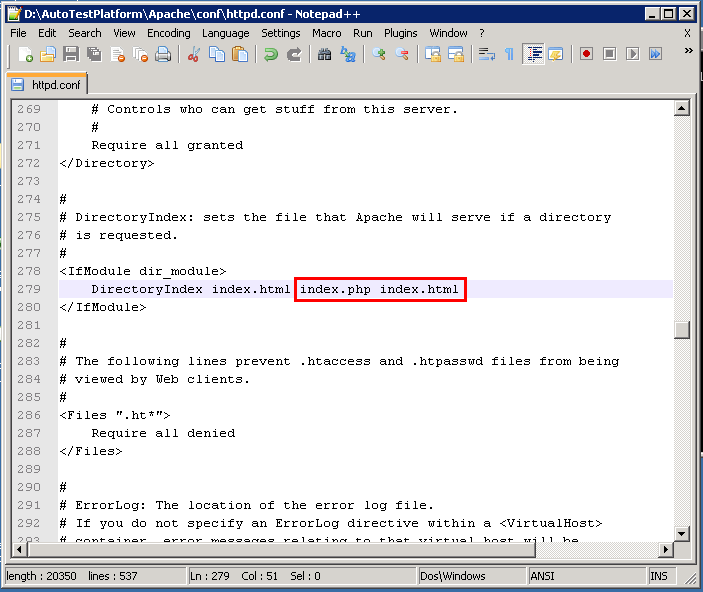The width and height of the screenshot is (703, 592).
Task: Open the Encoding menu
Action: click(x=168, y=33)
